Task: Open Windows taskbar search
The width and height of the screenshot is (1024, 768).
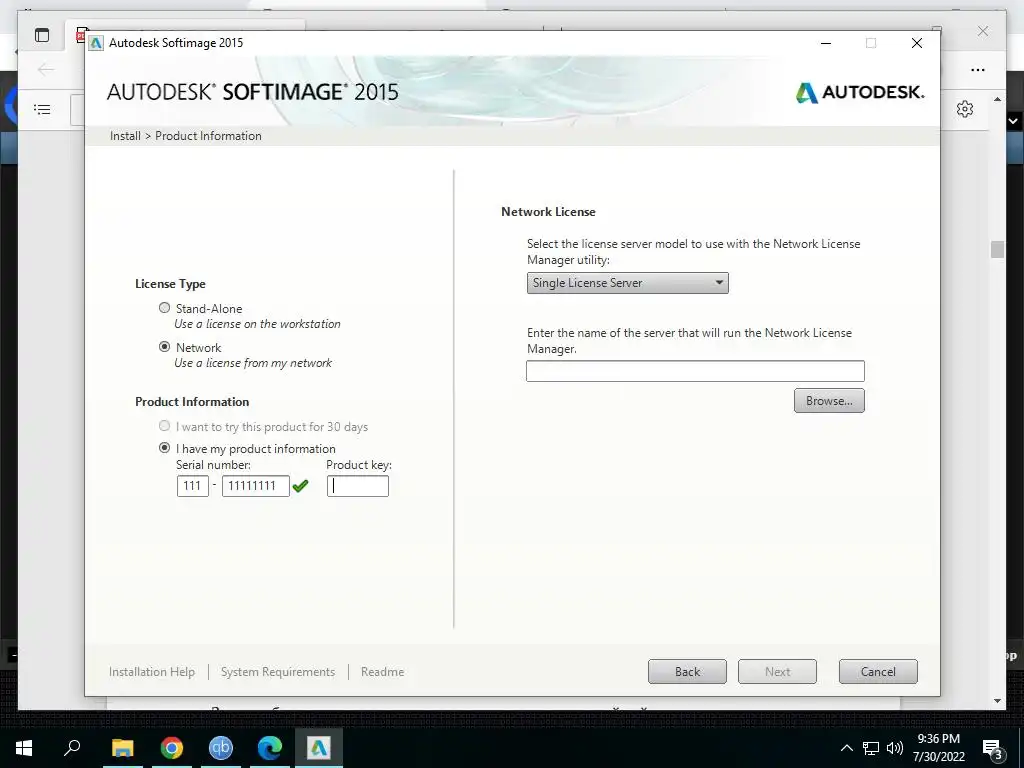Action: tap(72, 748)
